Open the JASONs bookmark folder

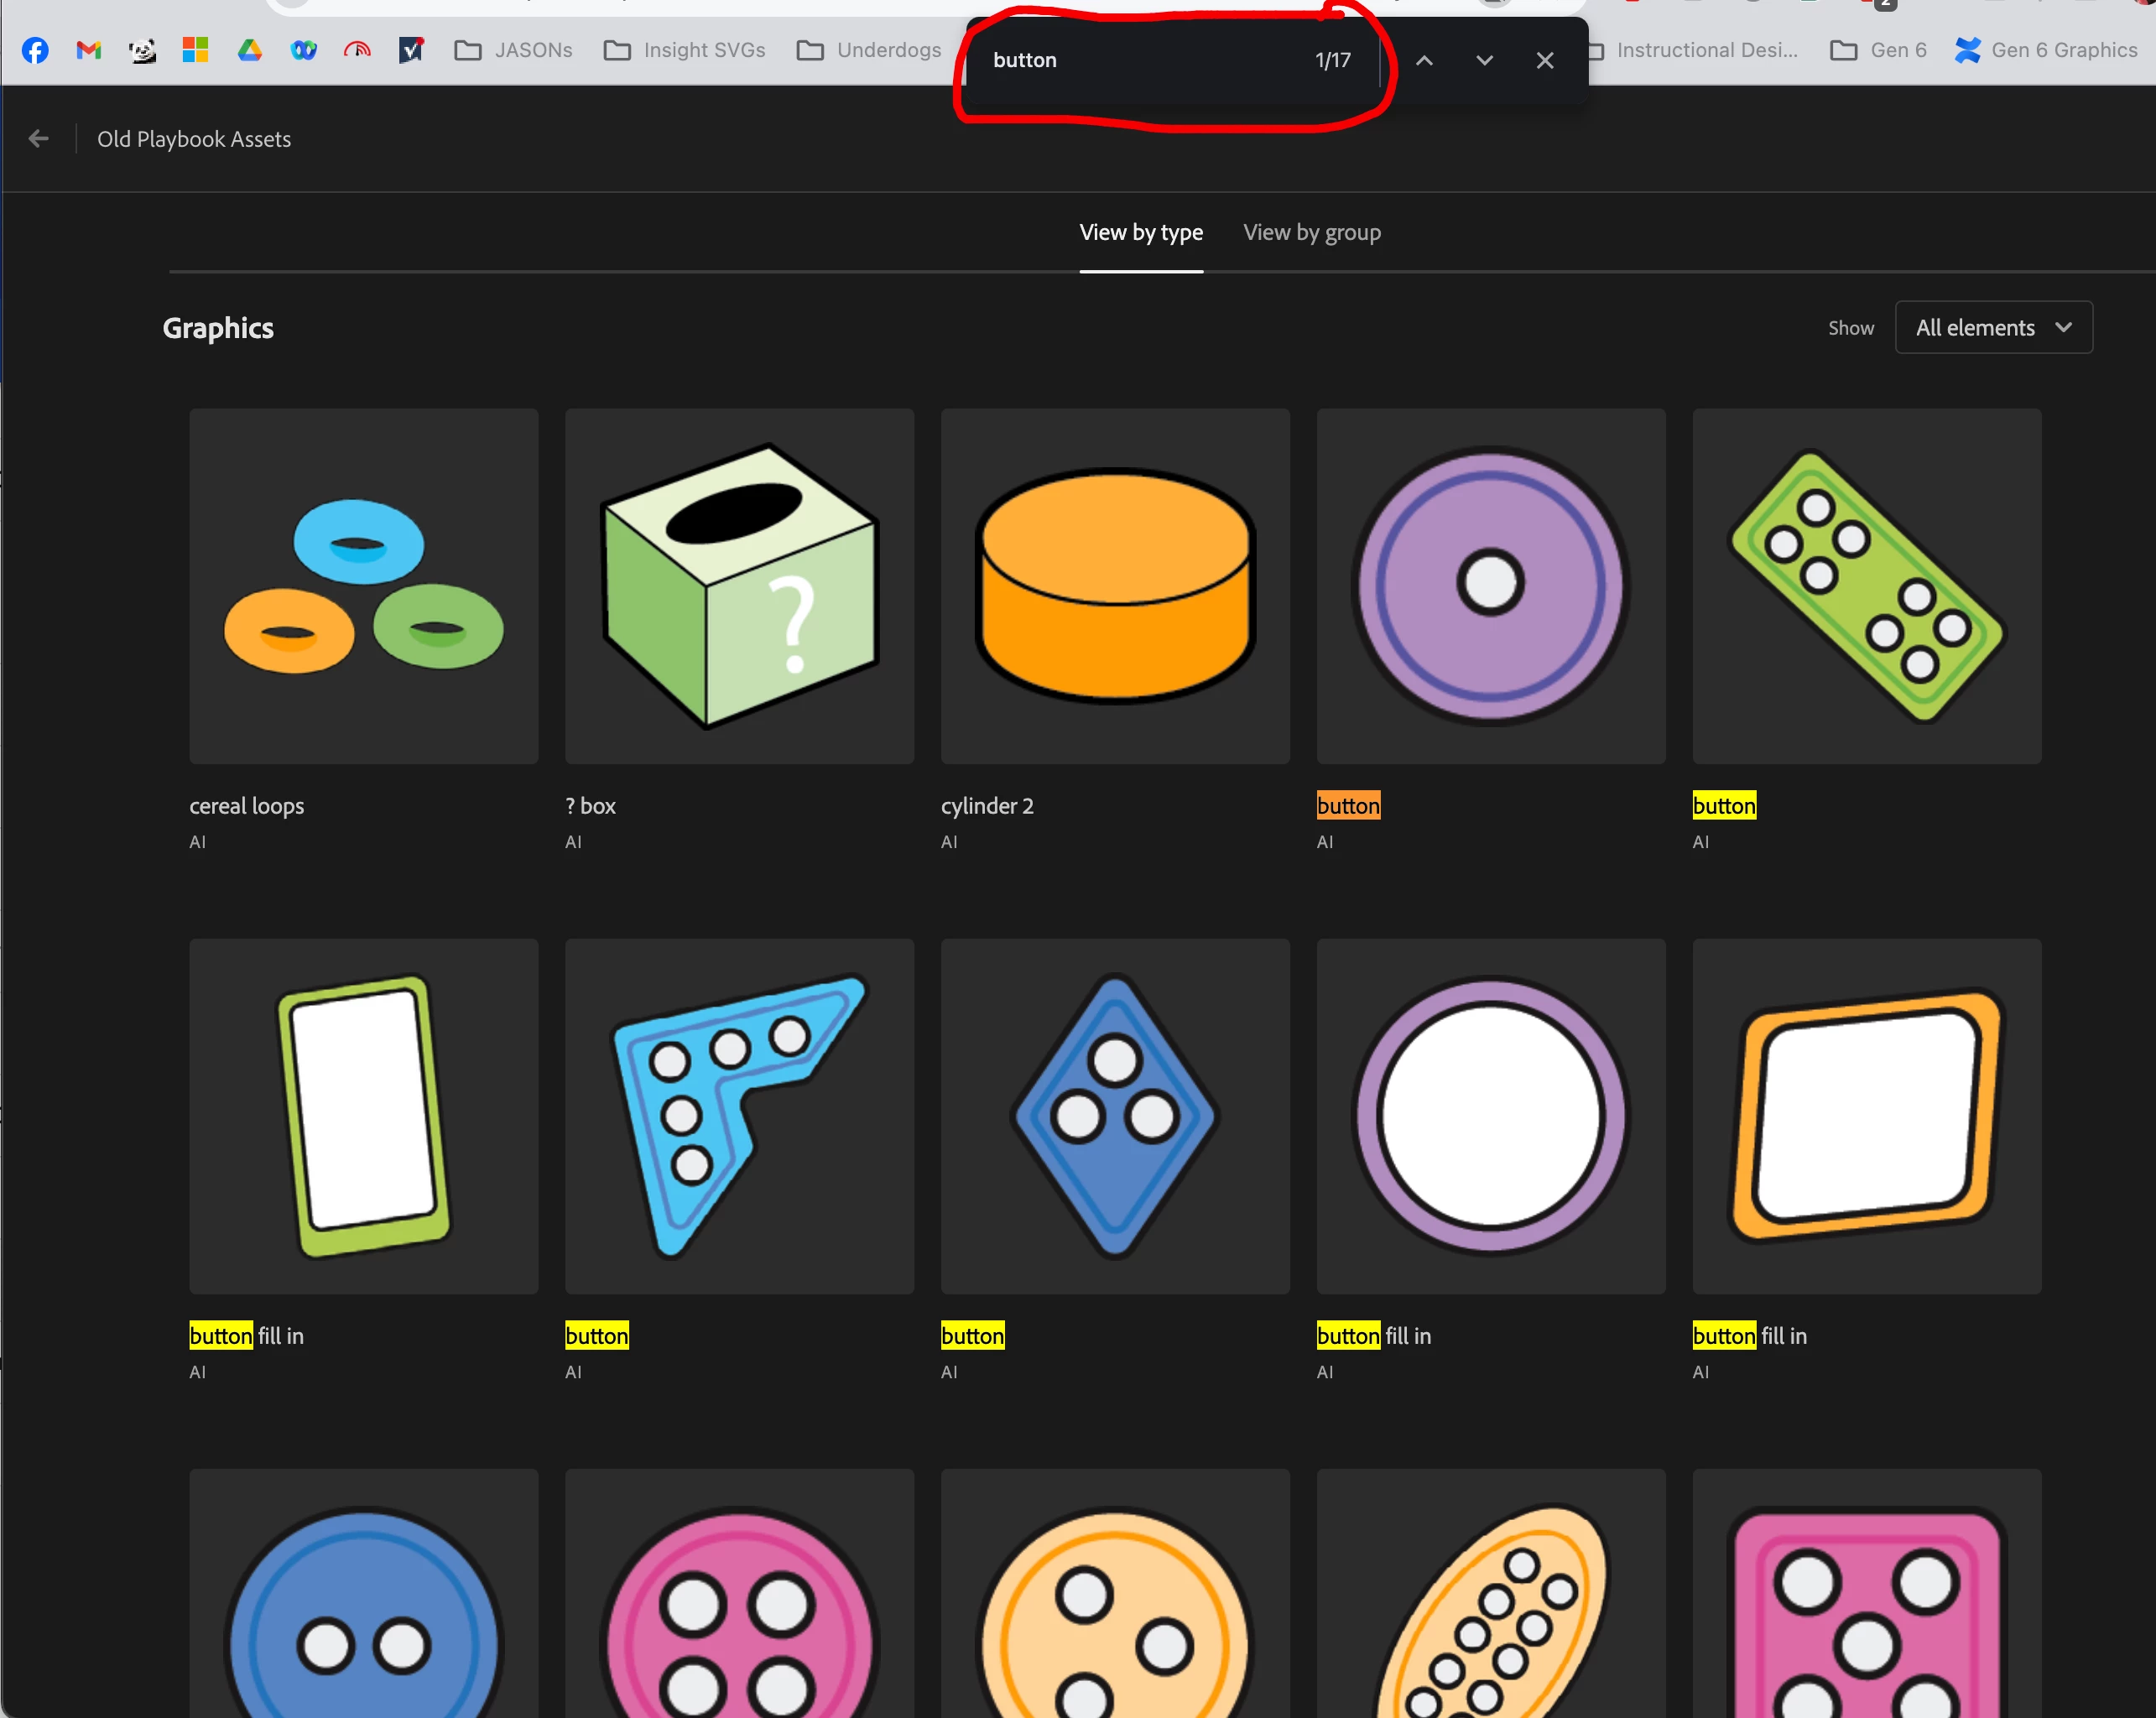point(514,51)
